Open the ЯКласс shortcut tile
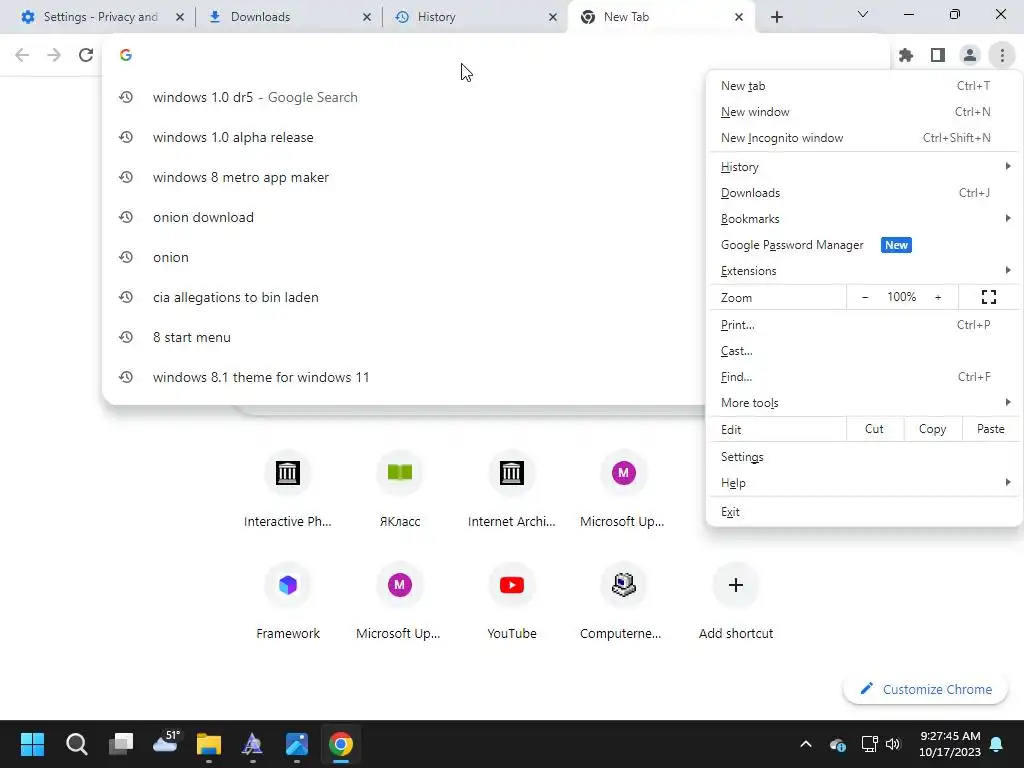 click(x=400, y=488)
